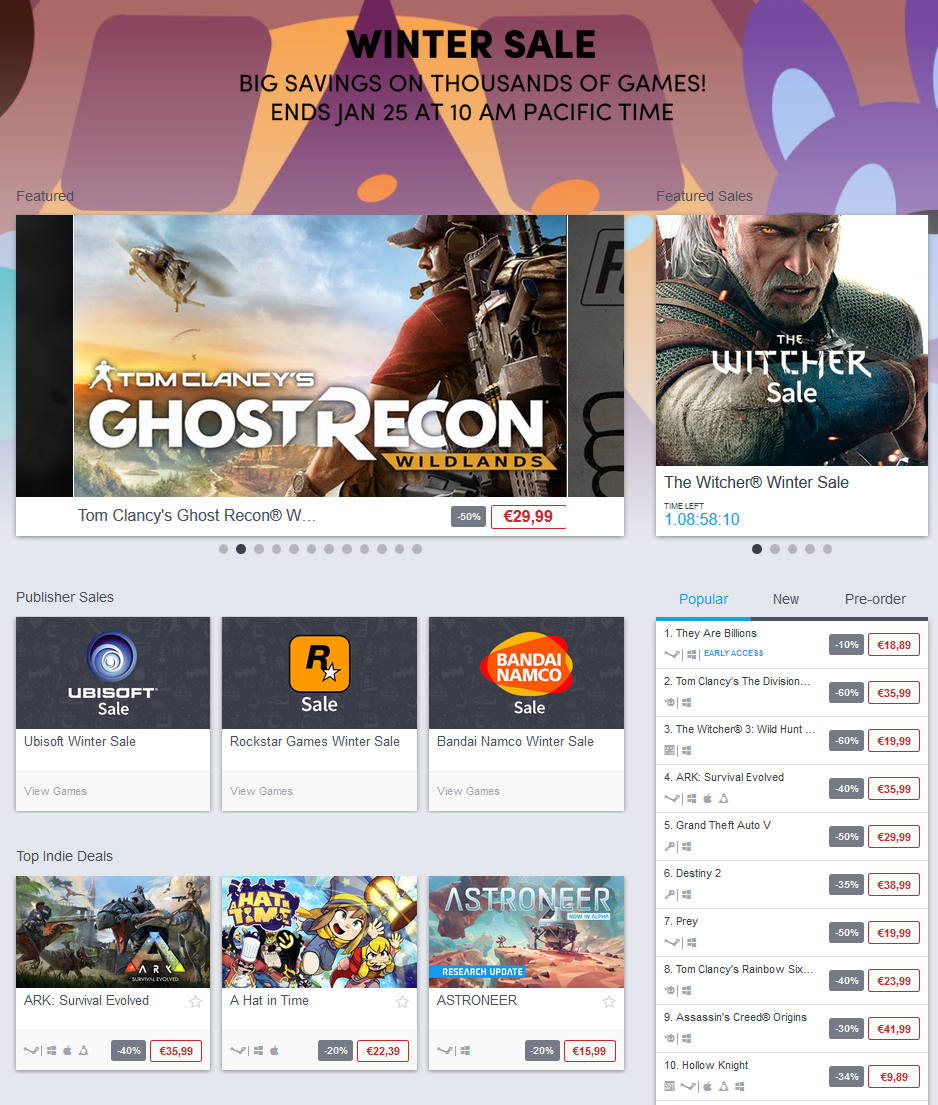This screenshot has width=938, height=1105.
Task: Click the 1.08:58:10 time left countdown
Action: (702, 519)
